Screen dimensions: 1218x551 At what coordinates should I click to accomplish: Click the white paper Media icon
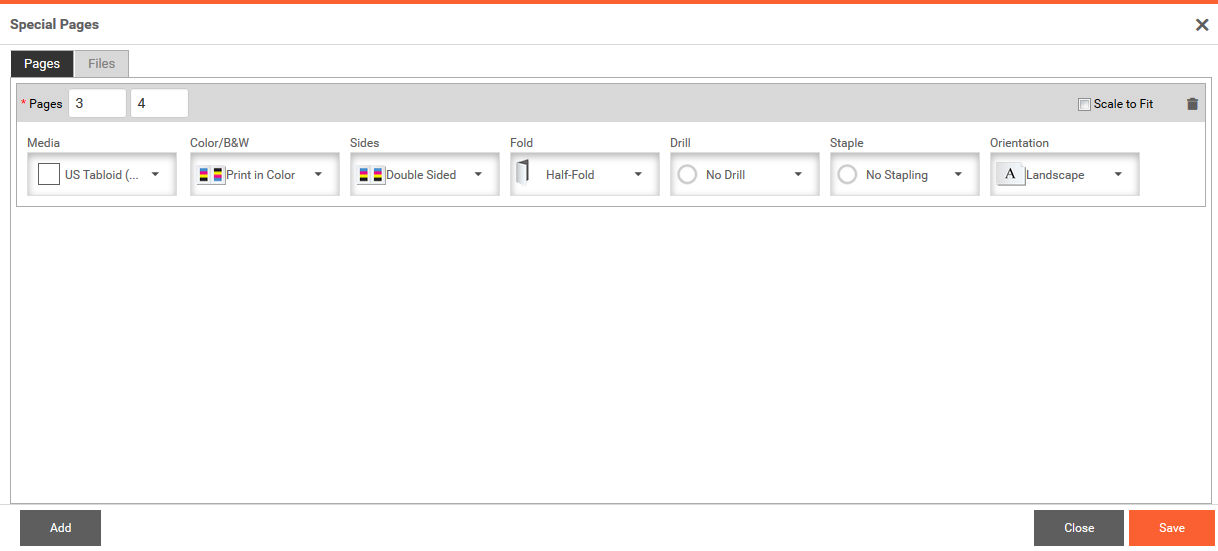[49, 174]
